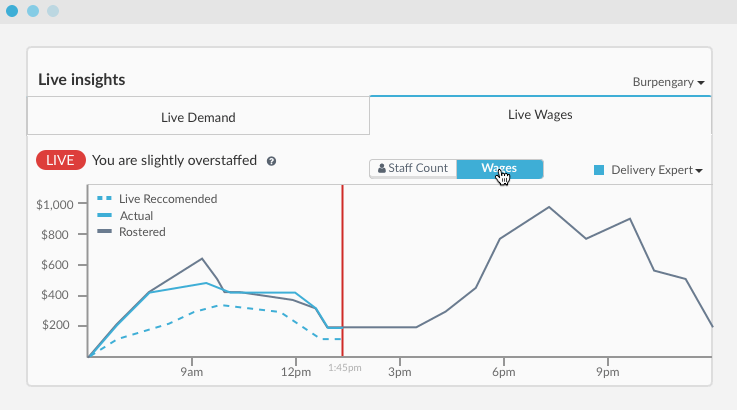Click the Actual legend line icon
Viewport: 737px width, 410px height.
pos(104,215)
